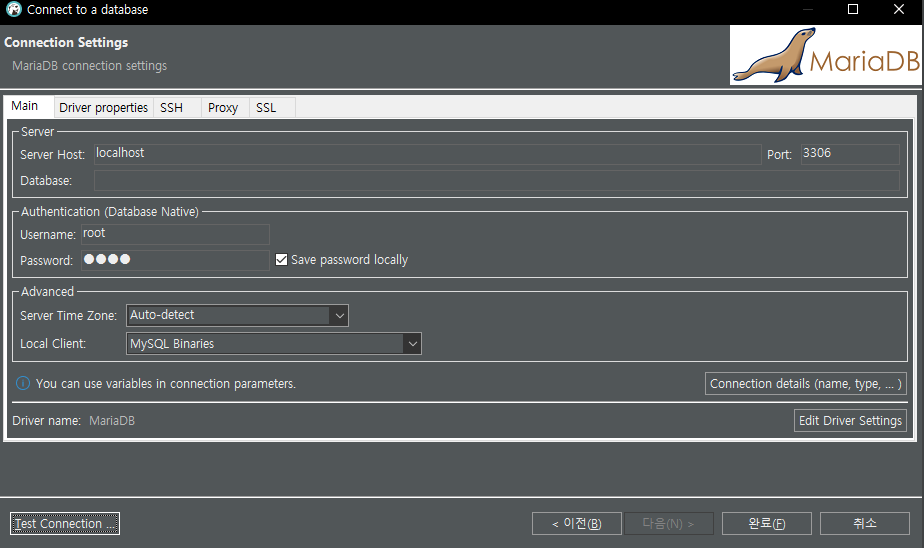Click the MariaDB seal logo
The image size is (924, 548).
click(x=825, y=55)
